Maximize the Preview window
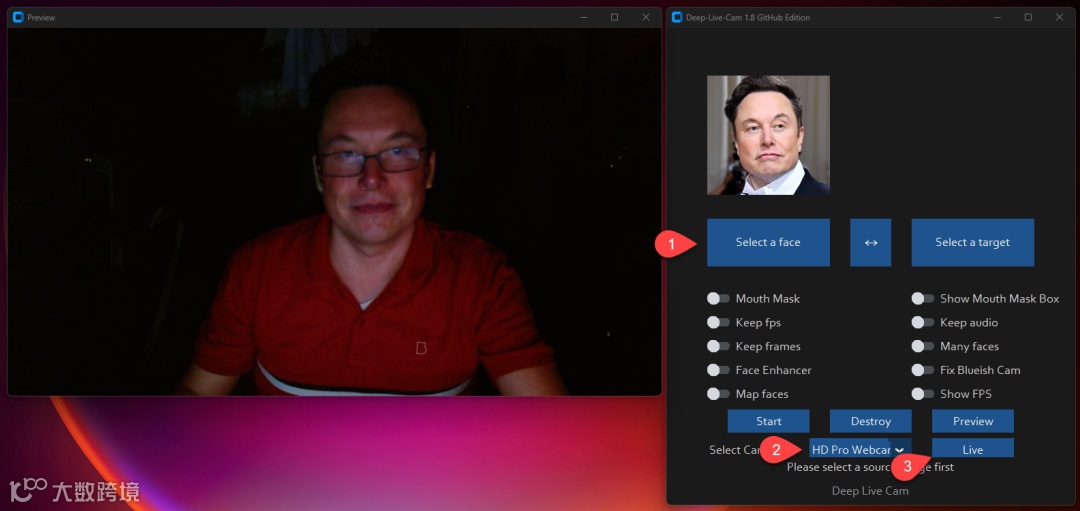 [614, 17]
